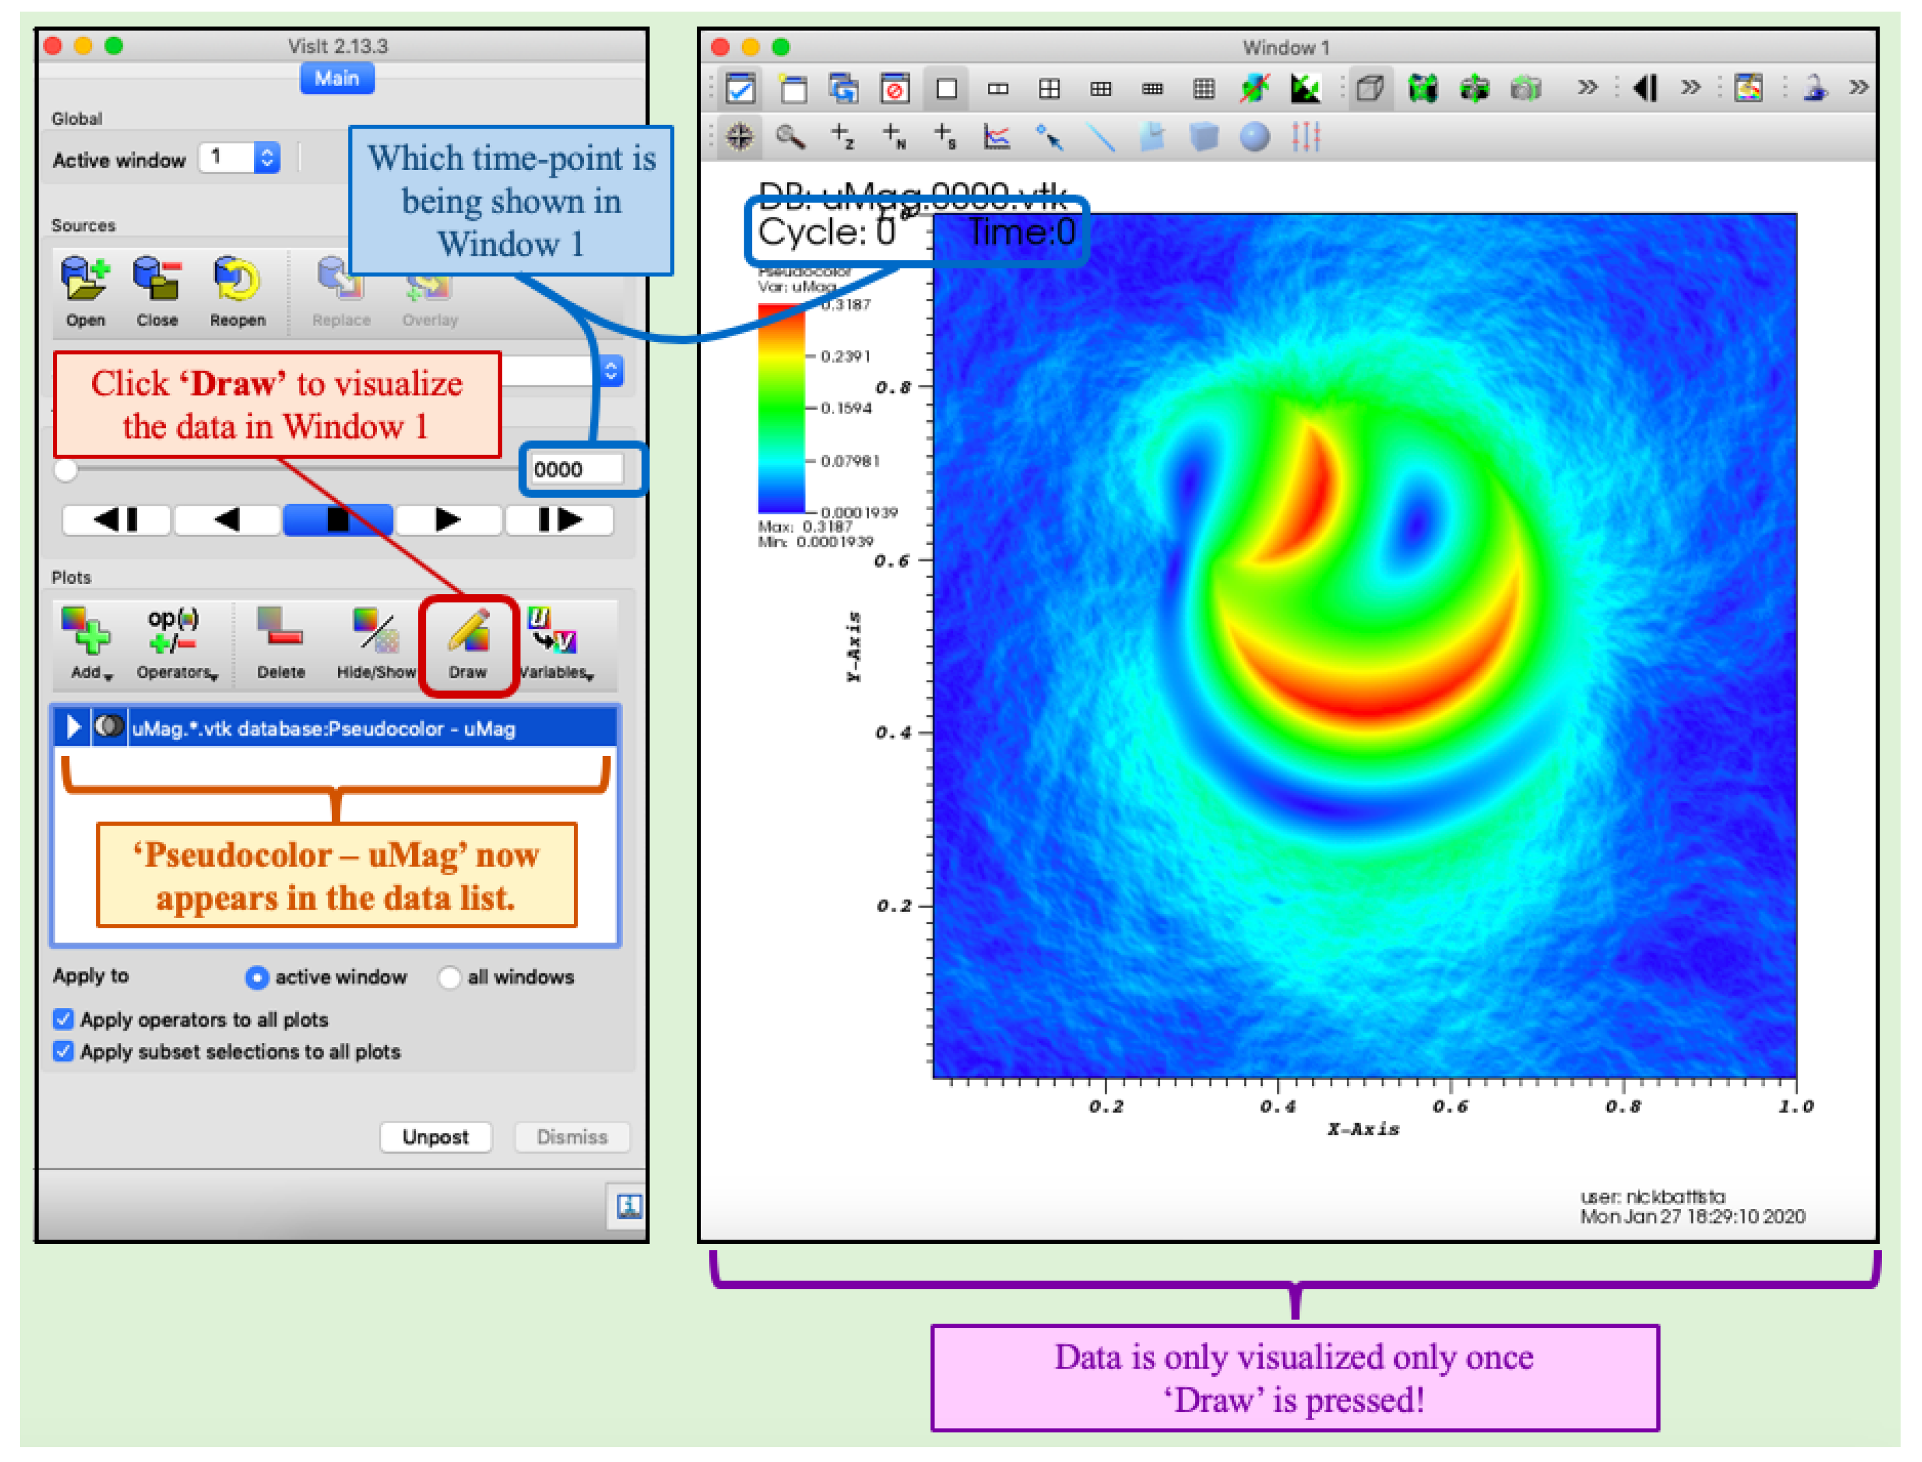Expand hidden items after the step-back icon
Screen dimensions: 1922x1462
pos(1690,88)
